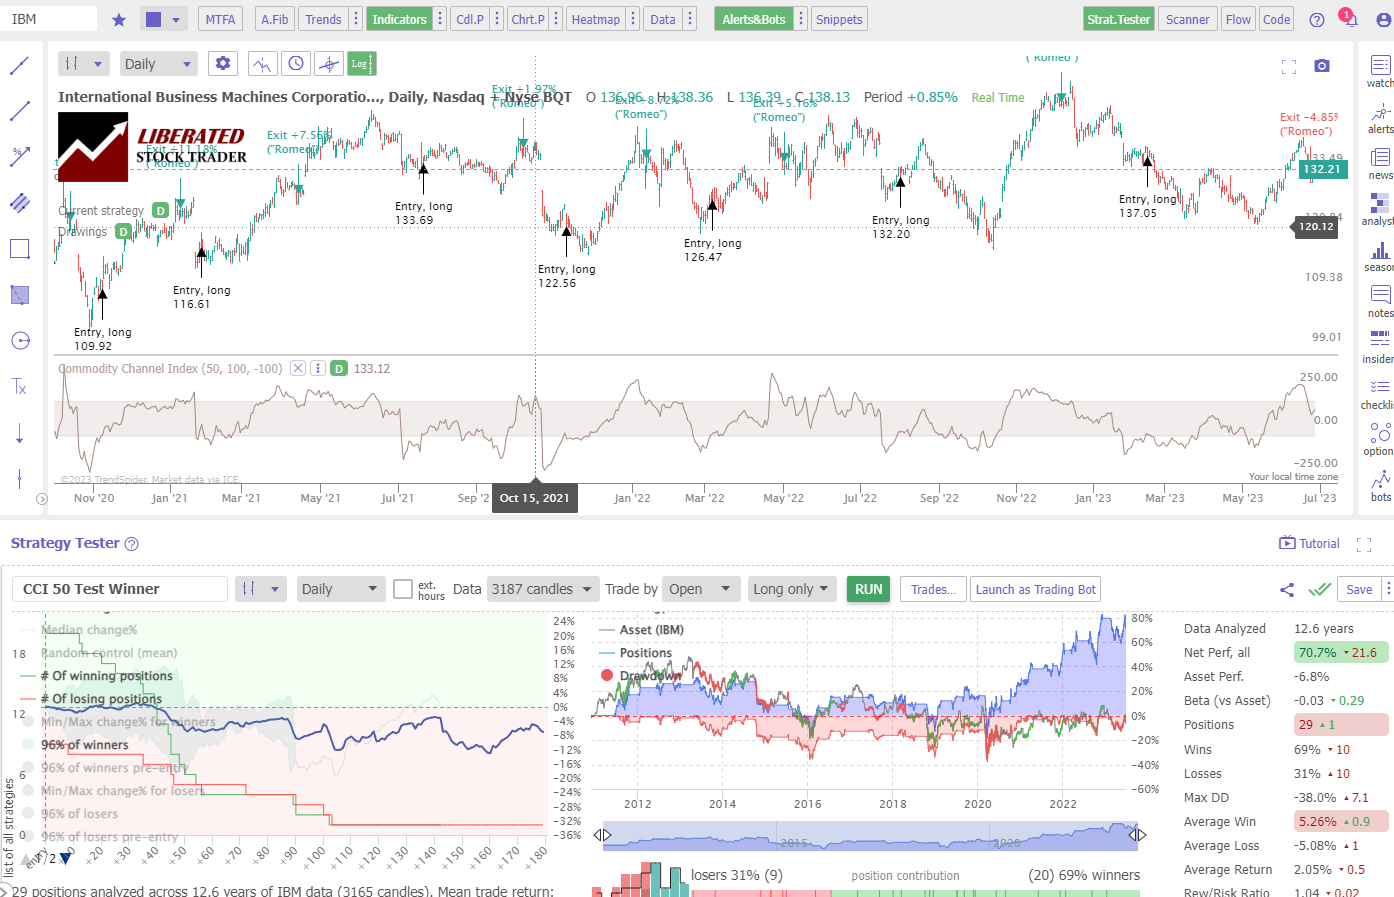This screenshot has height=897, width=1394.
Task: Change 'Long only' trade direction dropdown
Action: click(x=791, y=589)
